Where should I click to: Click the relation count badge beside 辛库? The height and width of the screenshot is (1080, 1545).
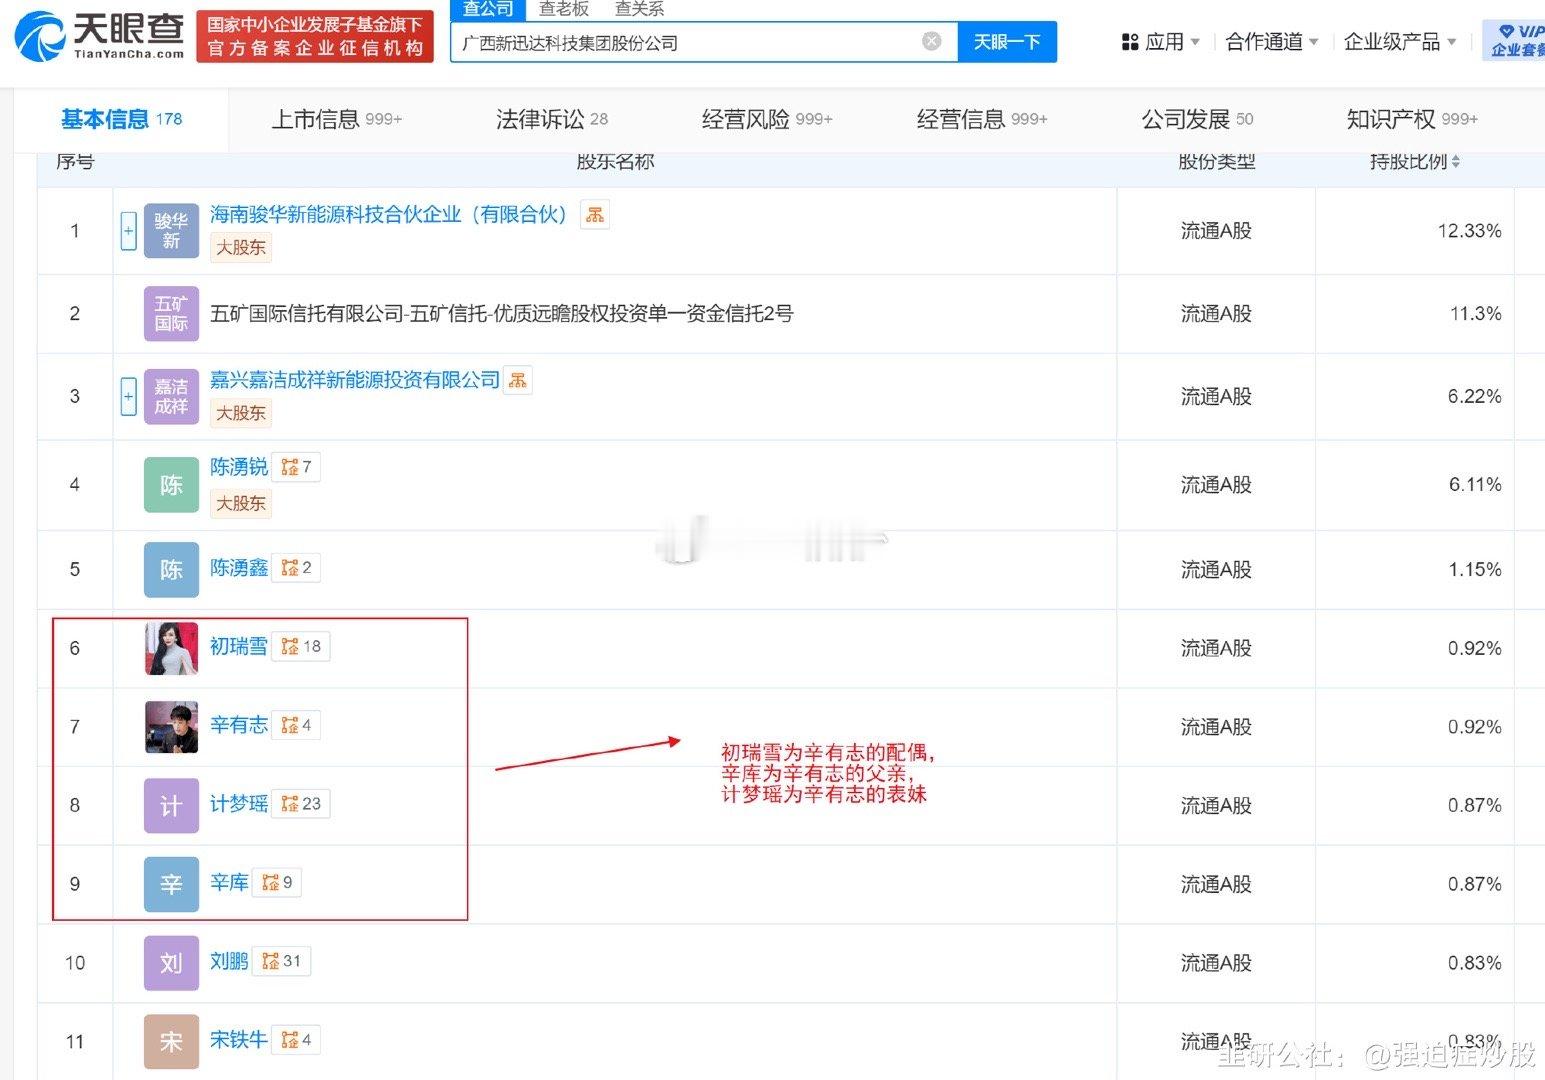[277, 882]
